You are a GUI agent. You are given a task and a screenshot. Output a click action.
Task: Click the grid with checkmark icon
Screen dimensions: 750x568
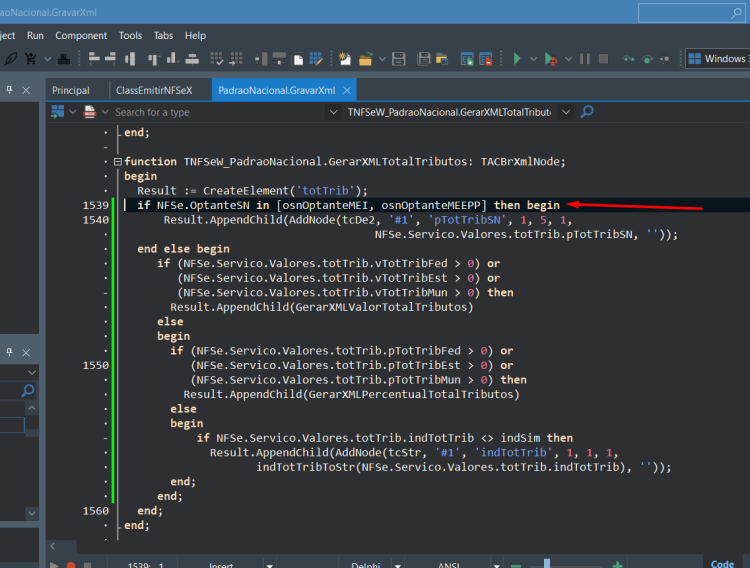coord(217,59)
